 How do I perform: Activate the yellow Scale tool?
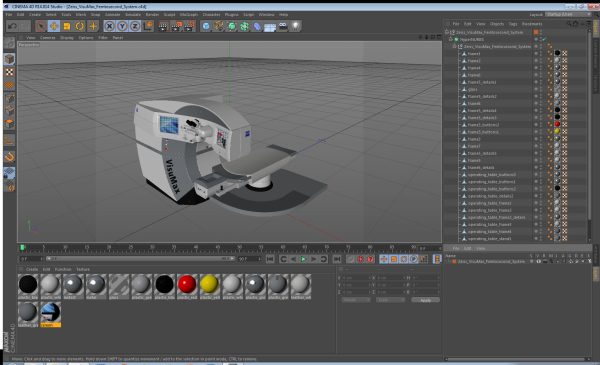[67, 26]
